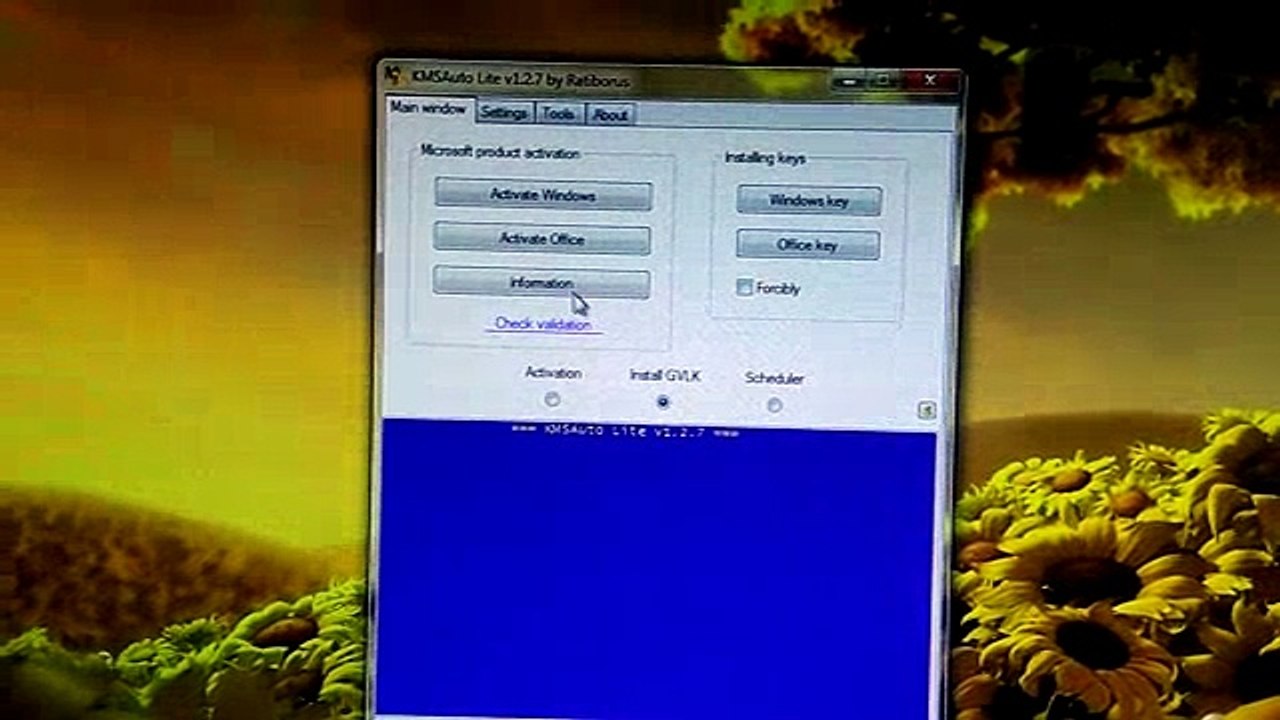Image resolution: width=1280 pixels, height=720 pixels.
Task: Select the Install GVLK radio button
Action: [x=663, y=402]
